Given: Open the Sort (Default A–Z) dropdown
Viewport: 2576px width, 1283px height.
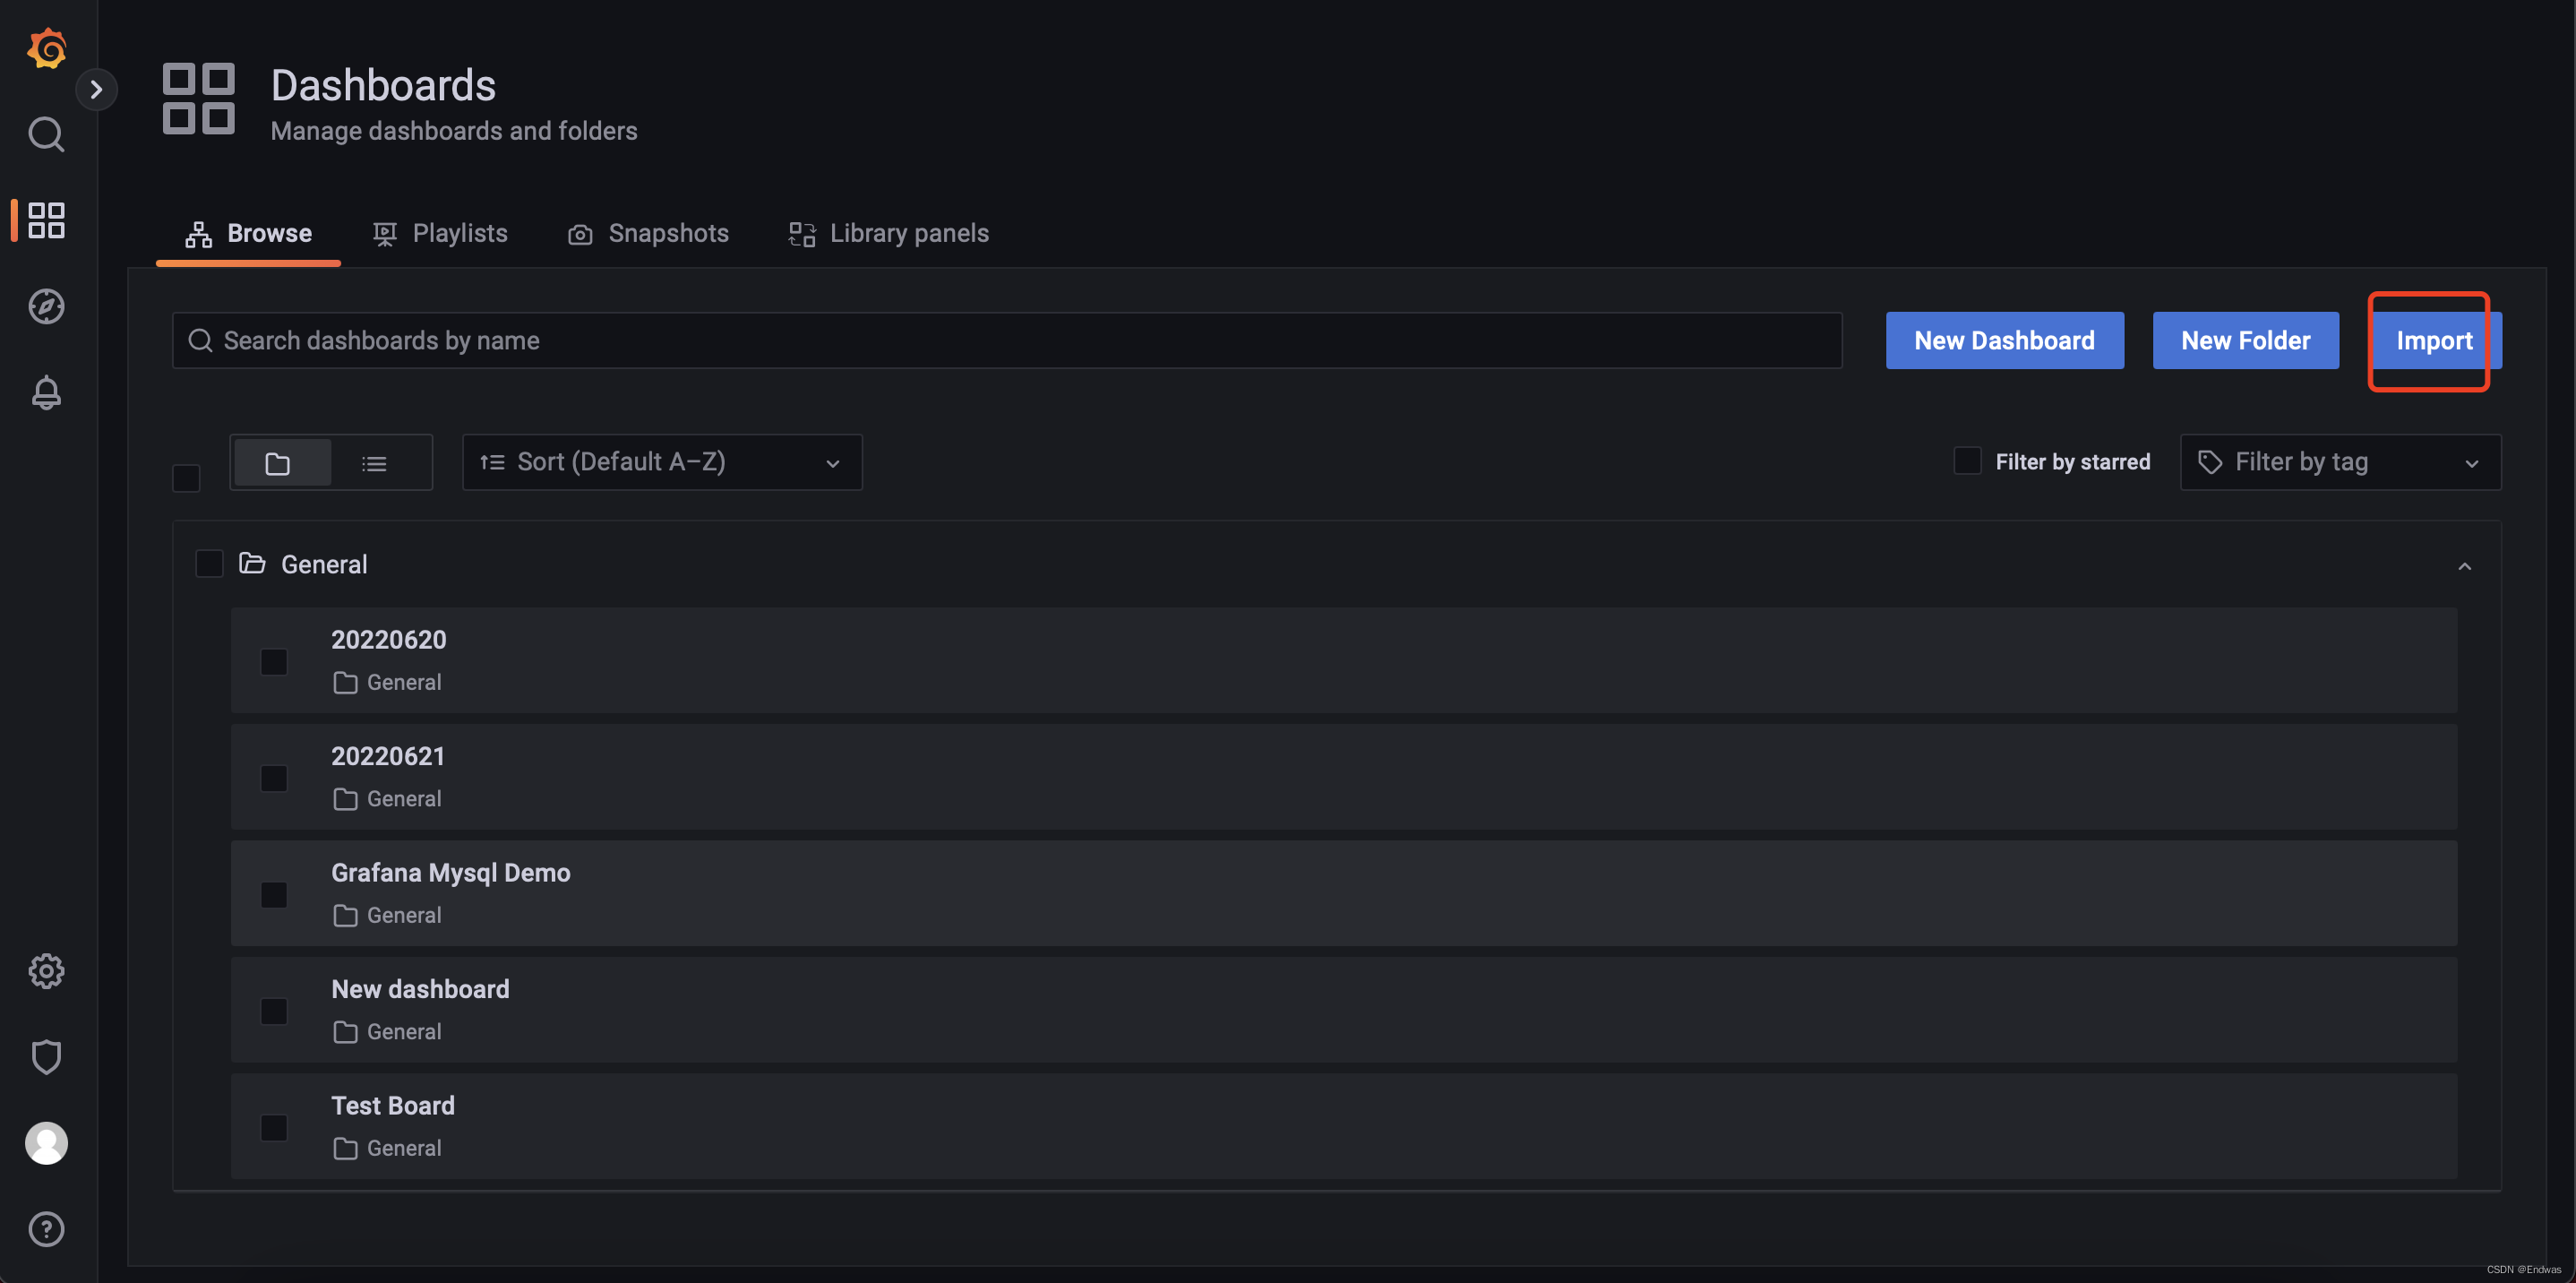Looking at the screenshot, I should coord(661,462).
